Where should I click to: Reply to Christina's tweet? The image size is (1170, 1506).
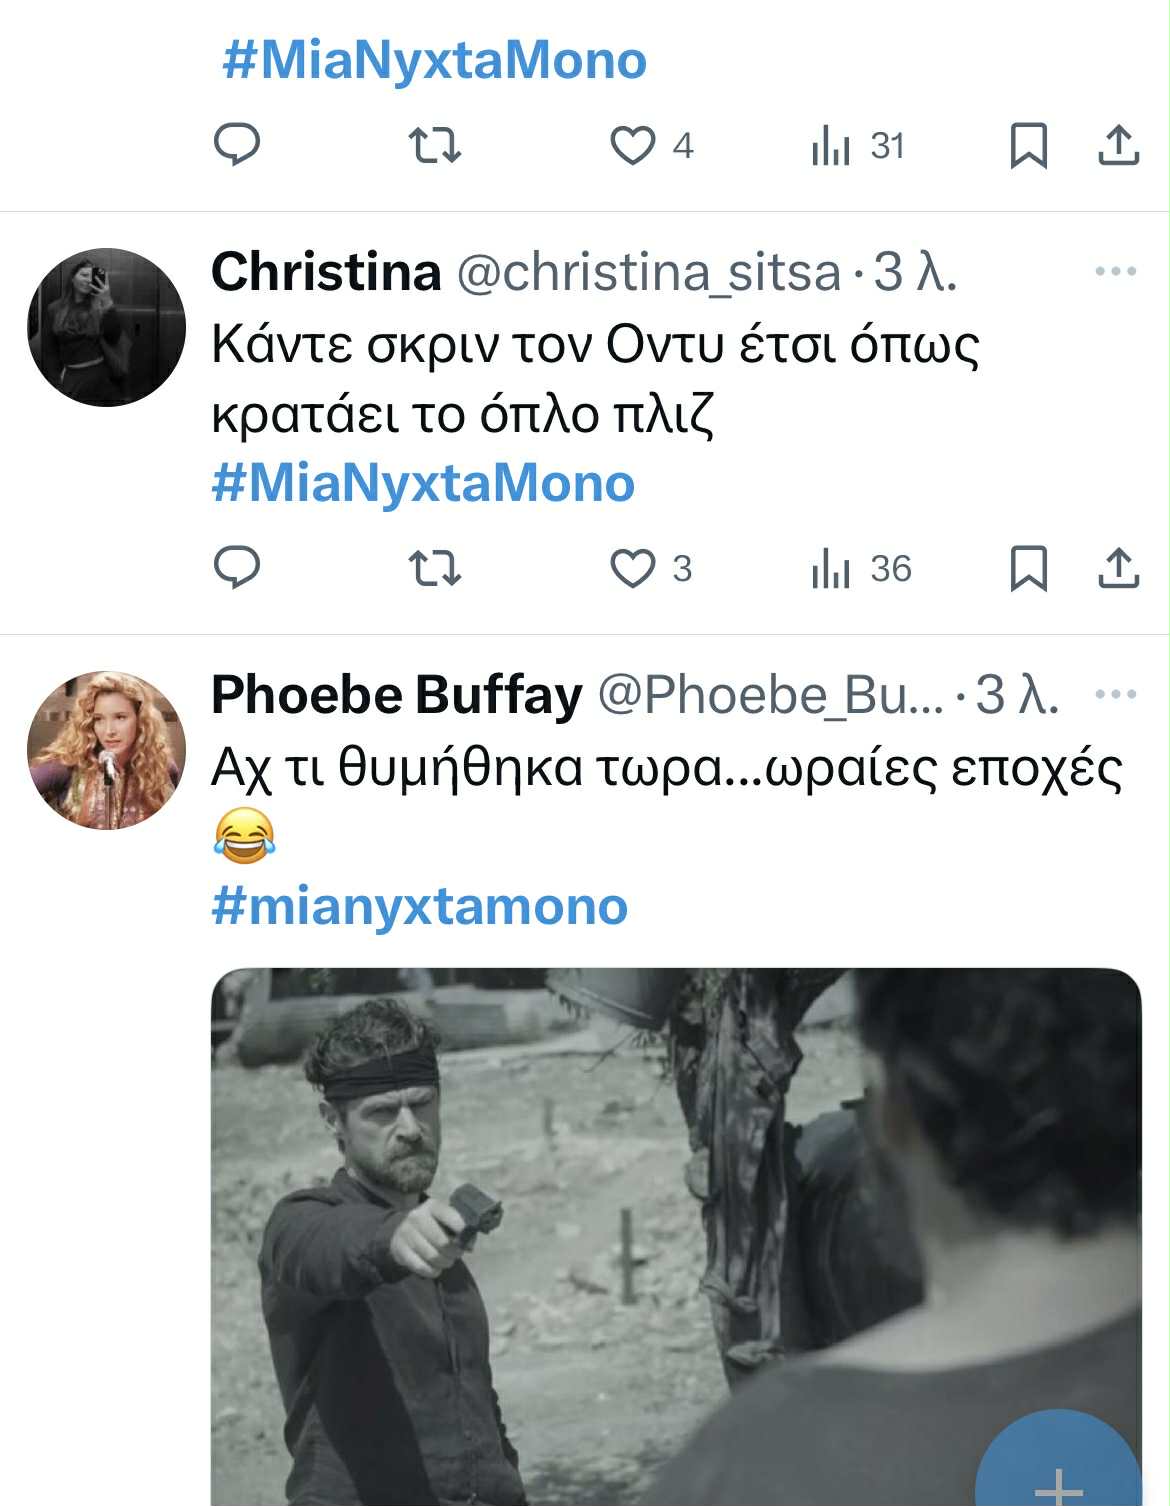(237, 568)
